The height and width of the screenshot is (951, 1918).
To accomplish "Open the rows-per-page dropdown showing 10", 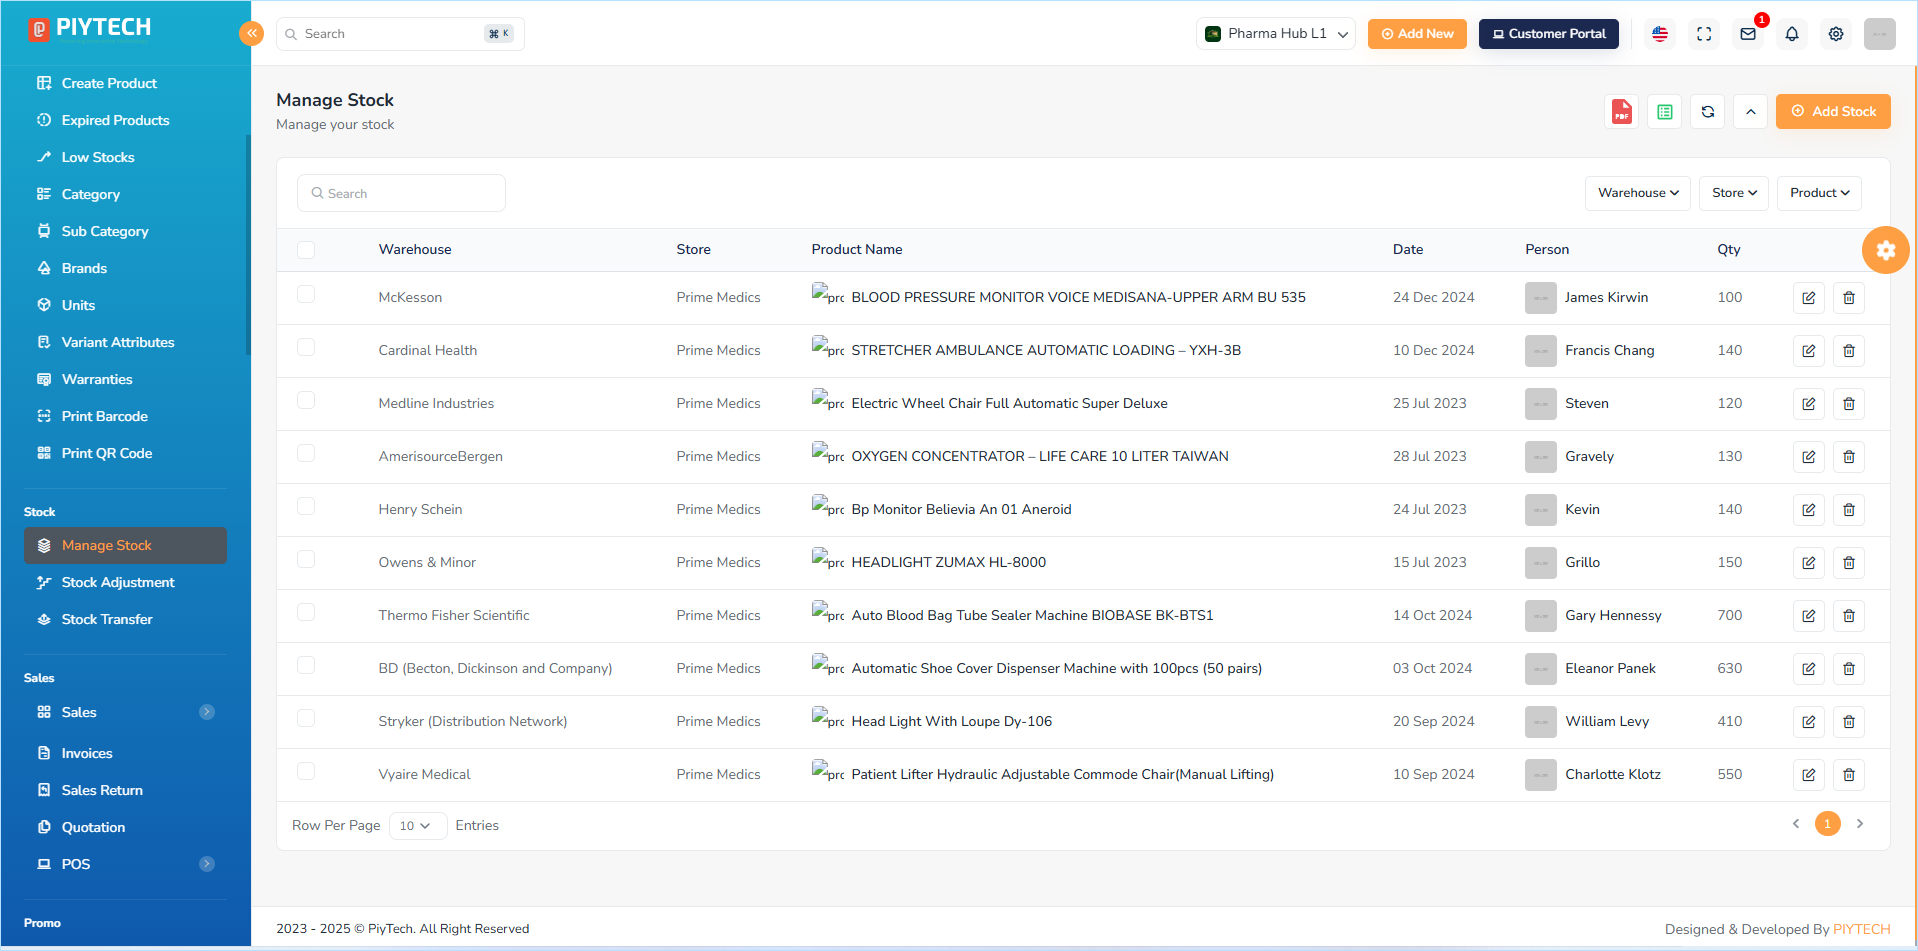I will point(417,826).
